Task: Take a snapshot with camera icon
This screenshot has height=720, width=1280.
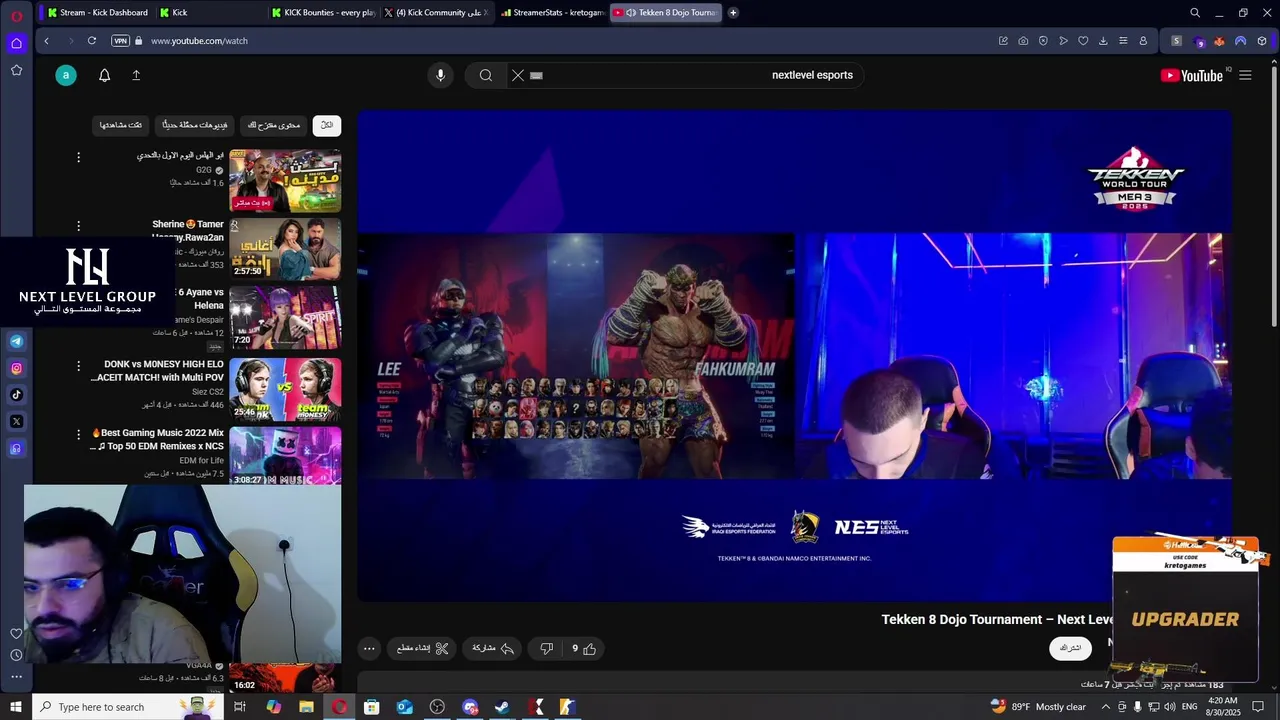Action: pyautogui.click(x=1023, y=41)
